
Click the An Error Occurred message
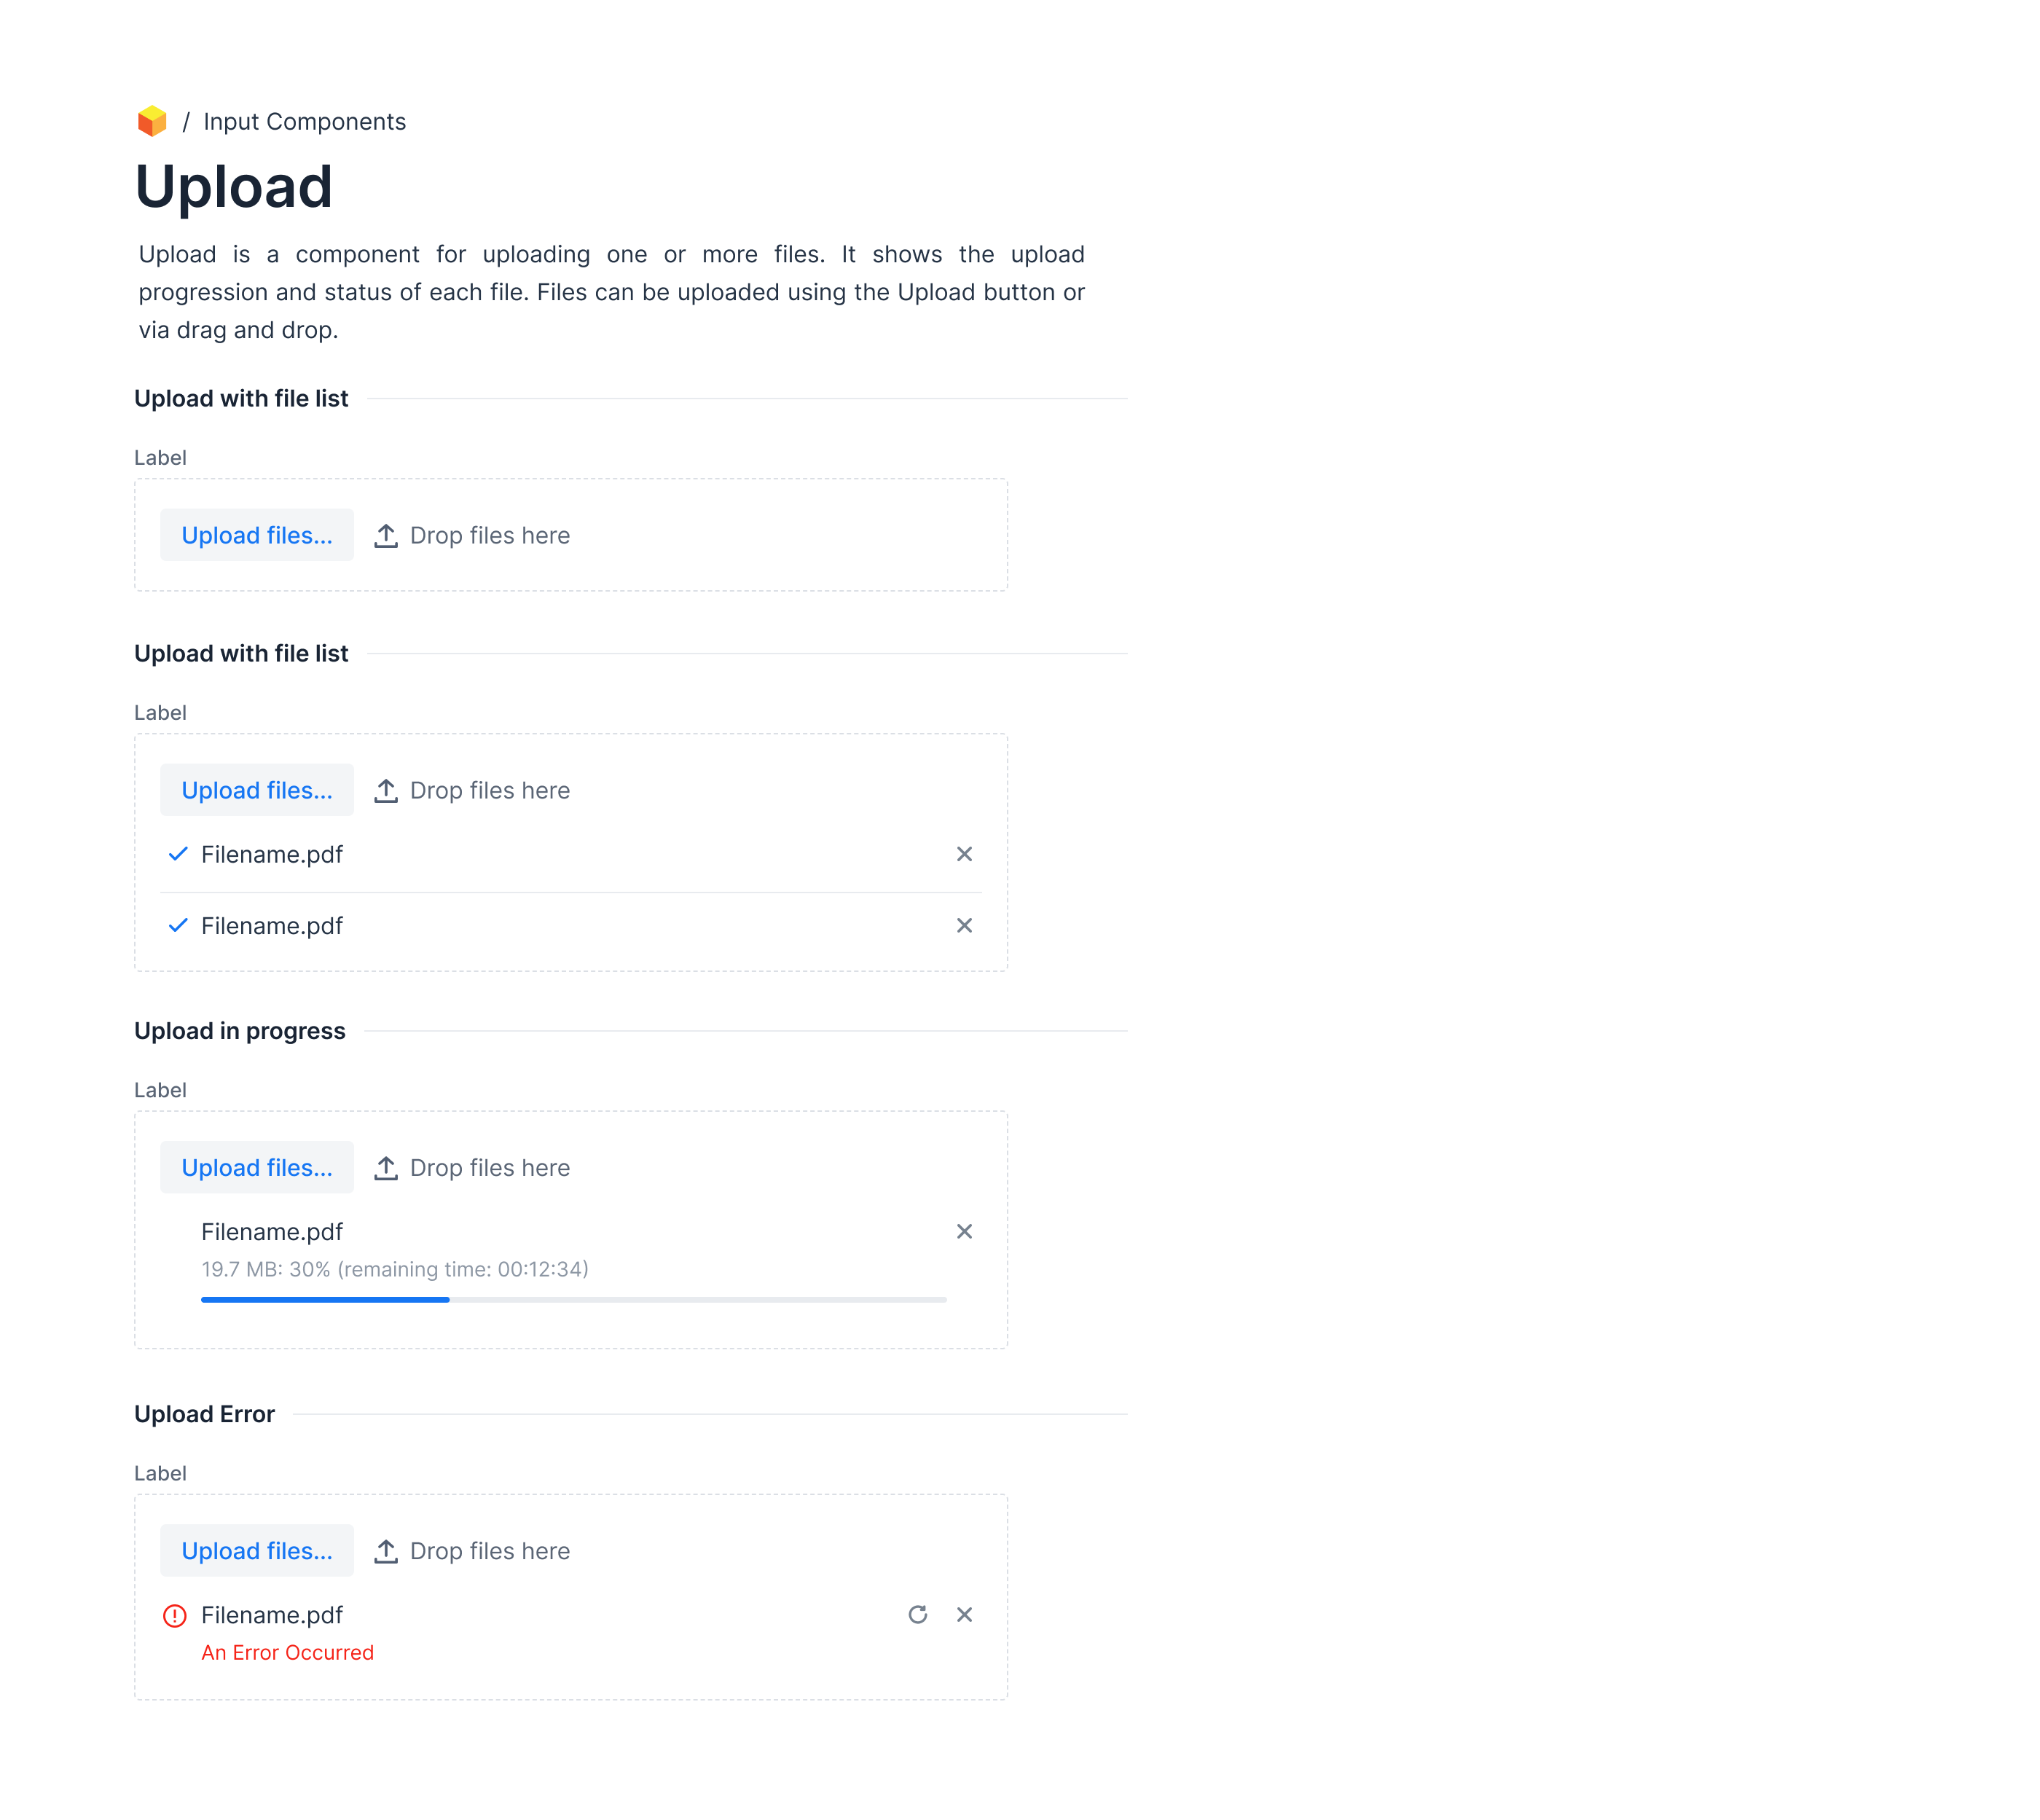pyautogui.click(x=287, y=1652)
